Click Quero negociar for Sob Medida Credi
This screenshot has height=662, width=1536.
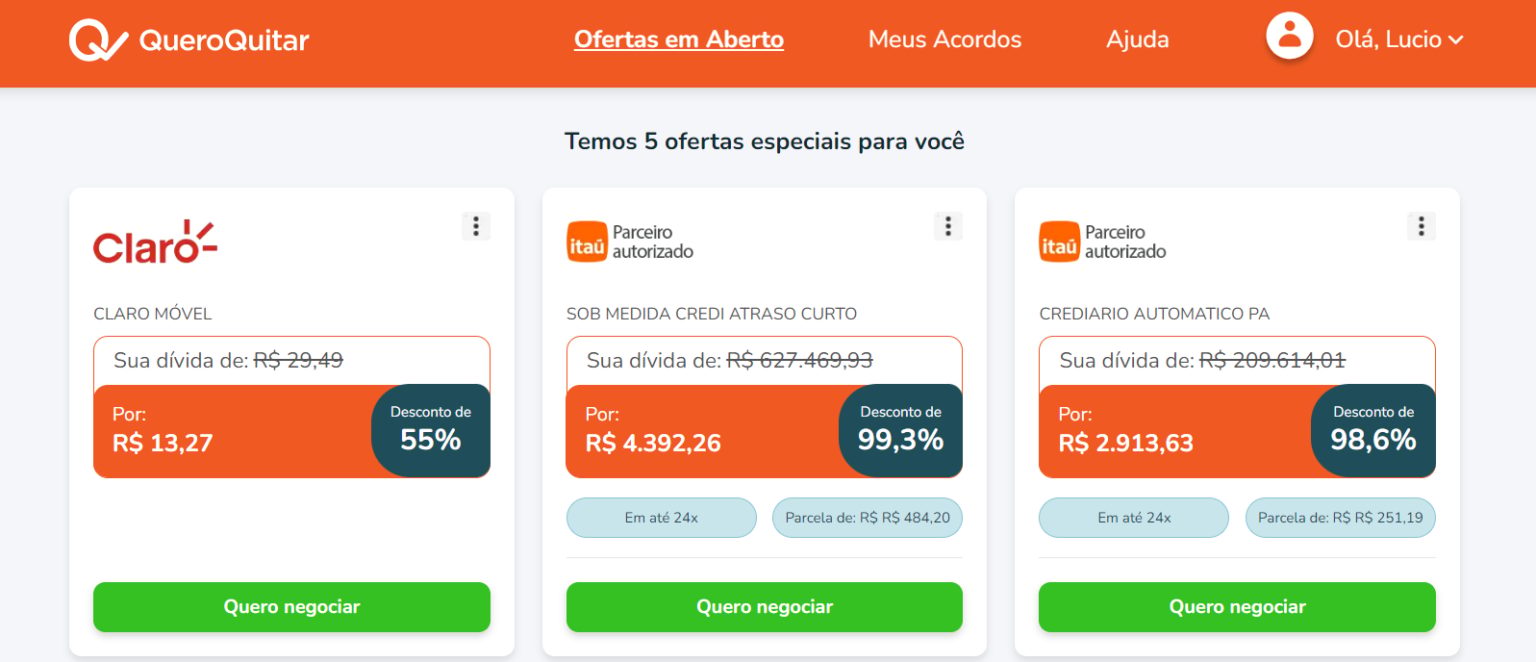click(x=764, y=607)
